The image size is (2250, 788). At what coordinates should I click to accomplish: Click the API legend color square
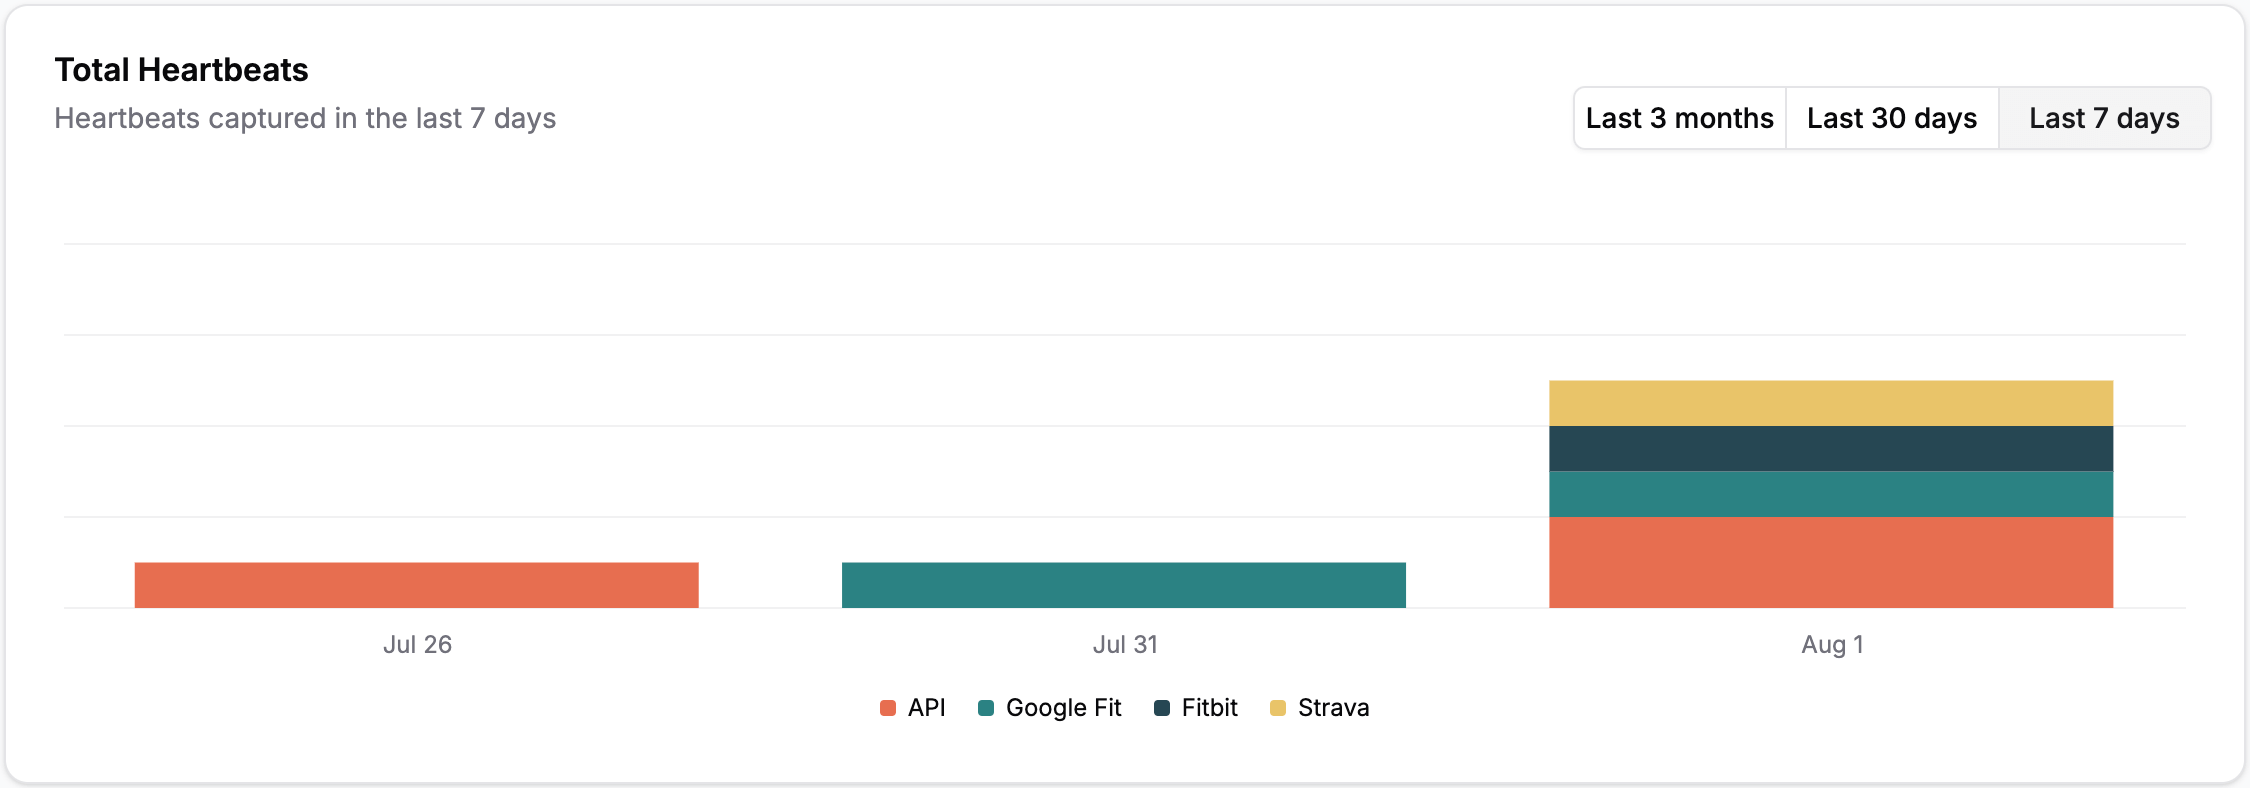pyautogui.click(x=888, y=708)
